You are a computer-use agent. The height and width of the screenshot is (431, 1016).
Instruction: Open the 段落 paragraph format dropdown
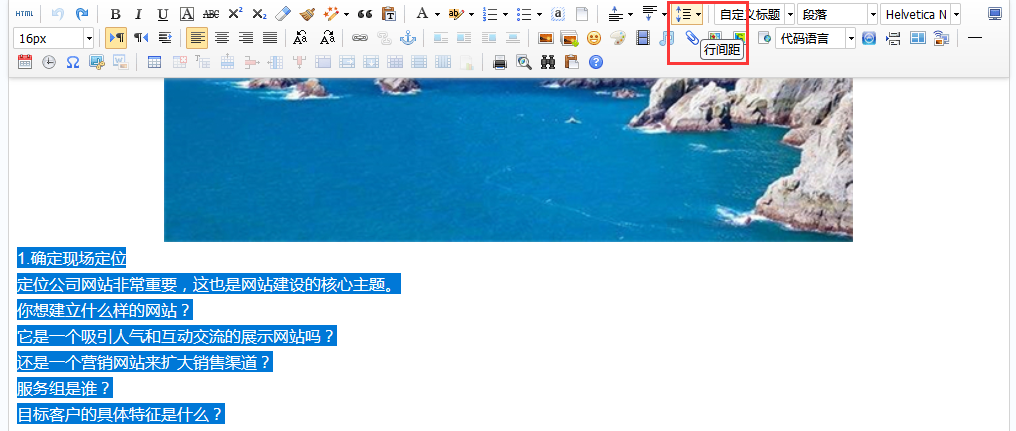point(837,14)
